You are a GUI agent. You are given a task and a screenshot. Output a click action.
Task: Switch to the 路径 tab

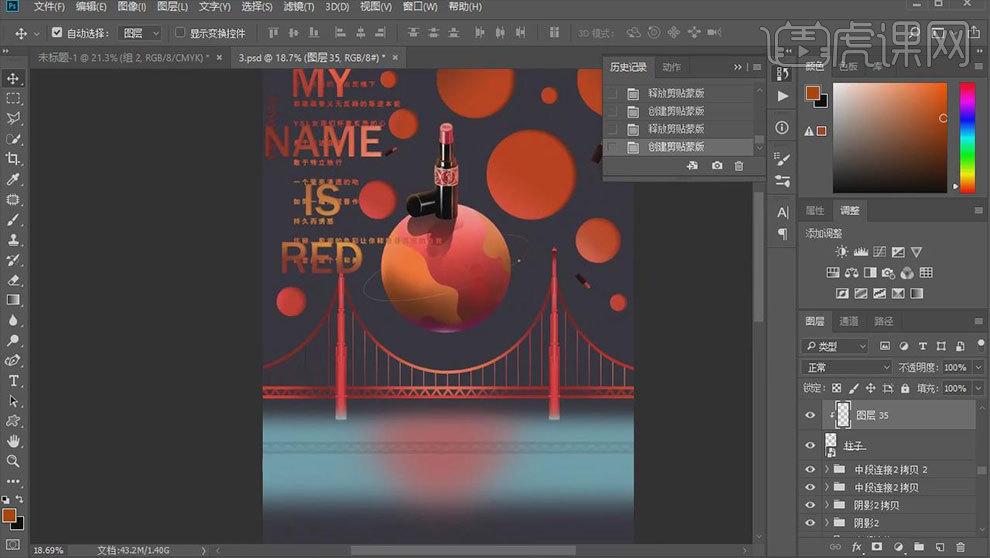tap(883, 321)
